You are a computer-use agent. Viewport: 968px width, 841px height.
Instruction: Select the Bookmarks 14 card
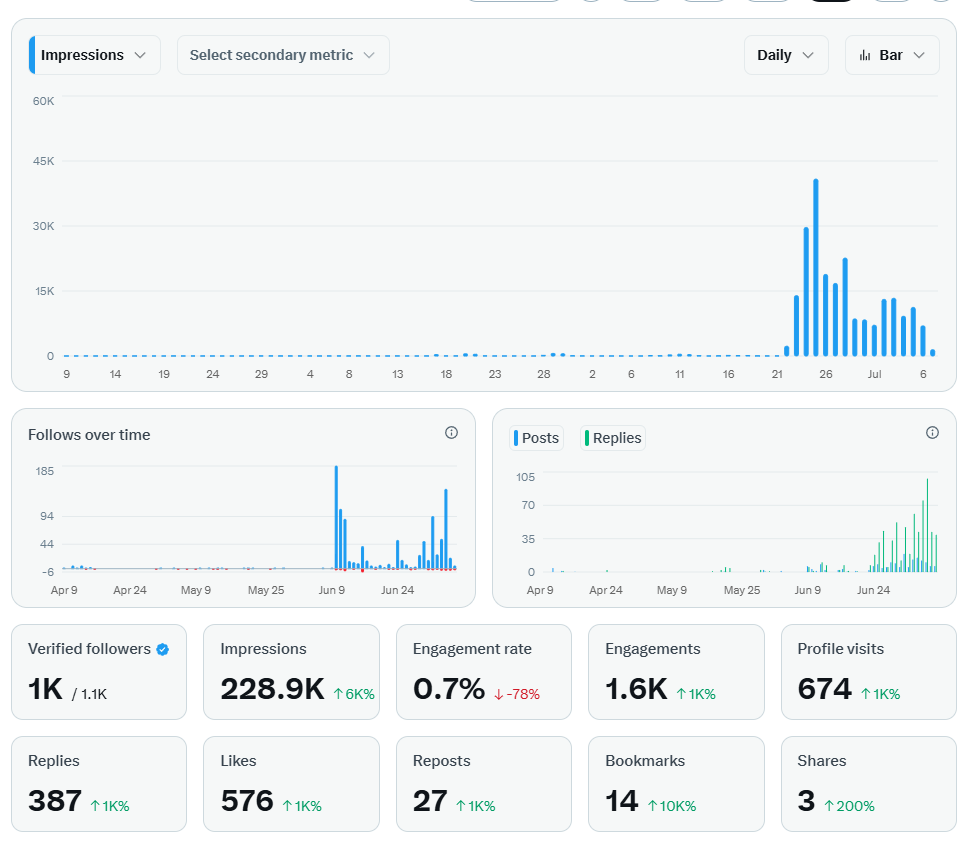tap(676, 784)
